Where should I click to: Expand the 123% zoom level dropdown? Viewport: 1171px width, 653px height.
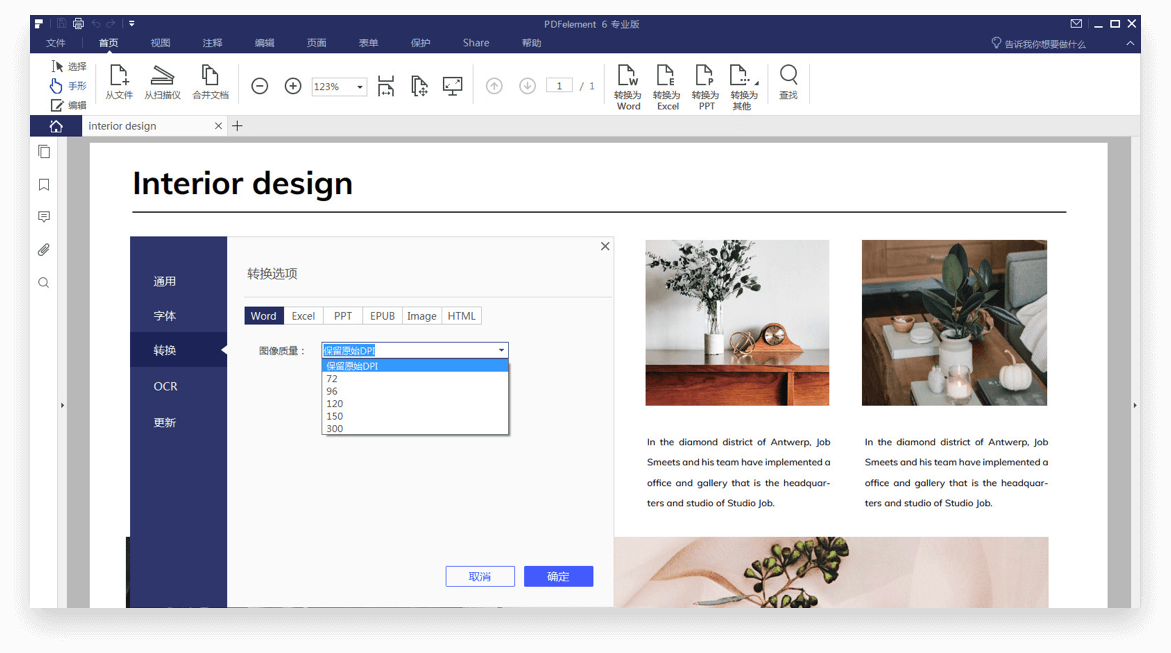pyautogui.click(x=360, y=87)
